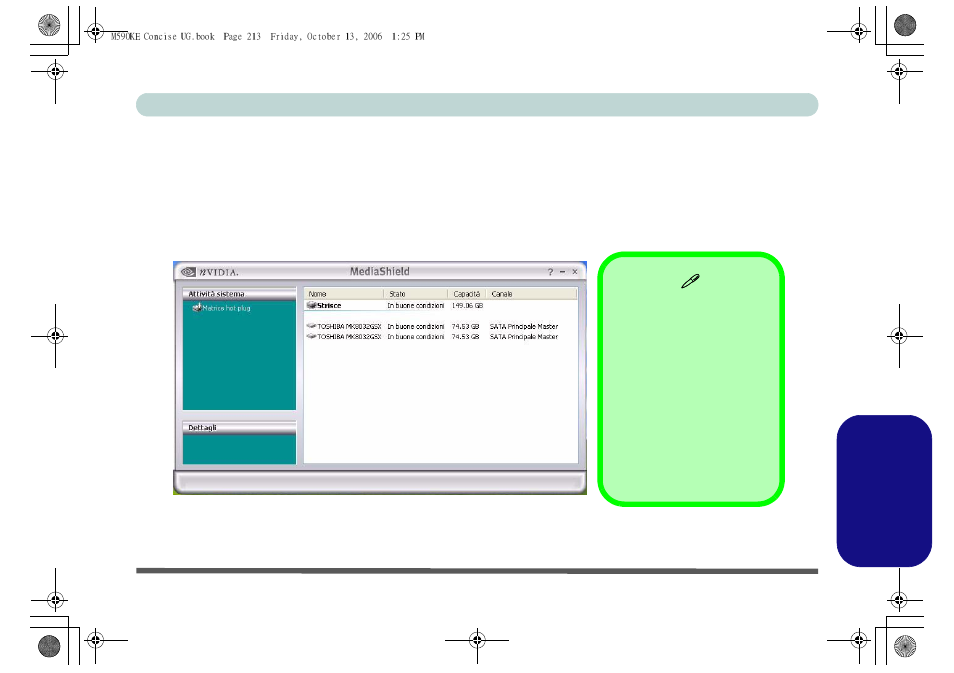
Task: Click the pencil note icon in the green box
Action: click(690, 284)
